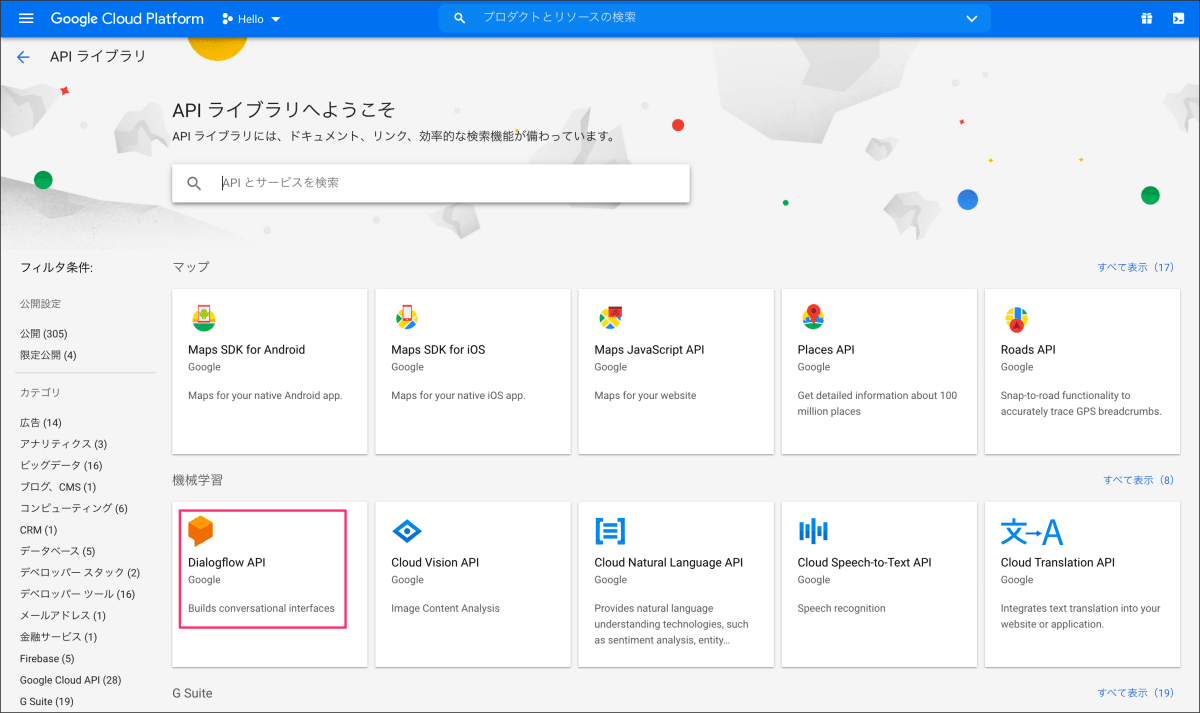Click 'Maps for your website' description
This screenshot has height=713, width=1200.
point(646,395)
